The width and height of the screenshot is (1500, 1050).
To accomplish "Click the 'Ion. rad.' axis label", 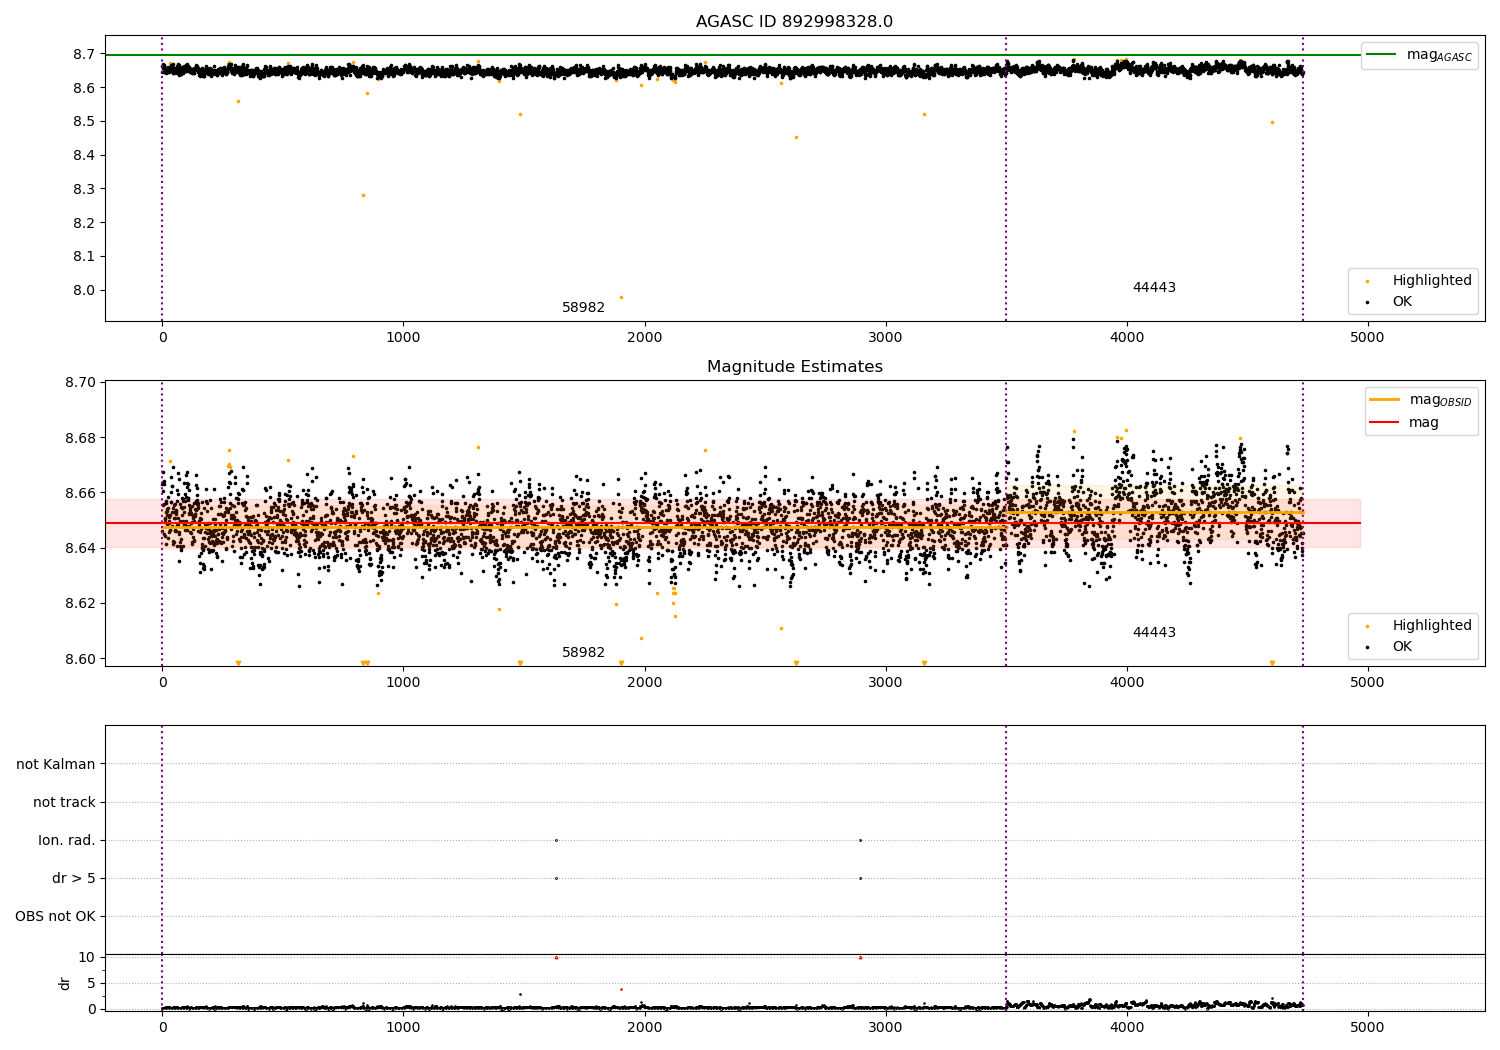I will 67,840.
